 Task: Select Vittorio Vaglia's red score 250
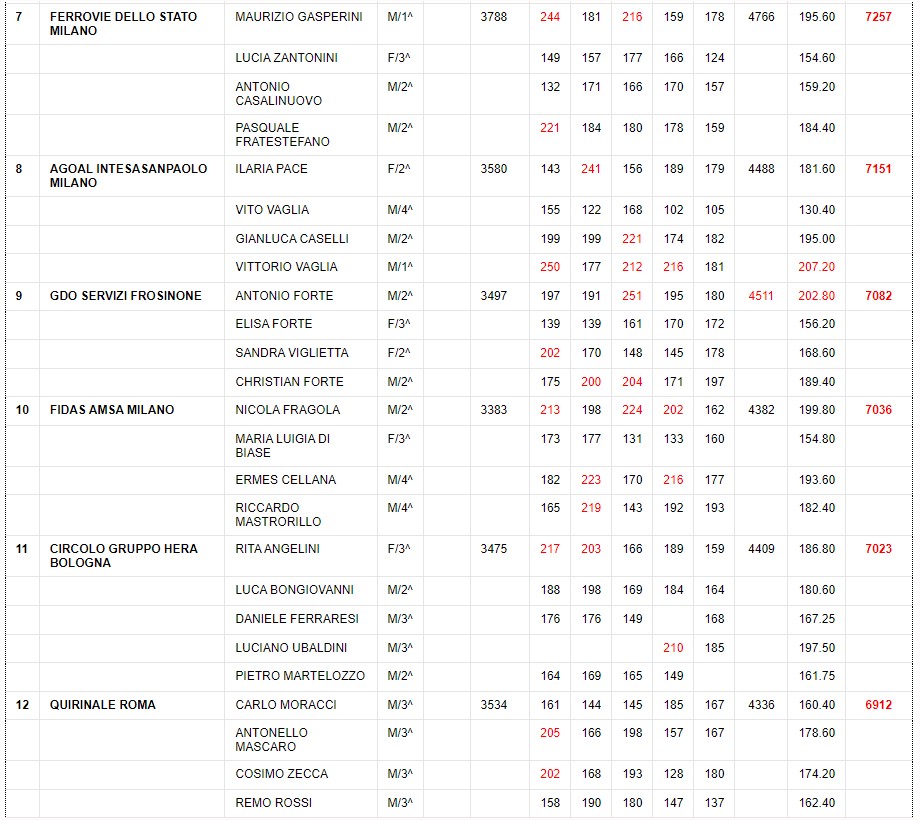coord(550,267)
